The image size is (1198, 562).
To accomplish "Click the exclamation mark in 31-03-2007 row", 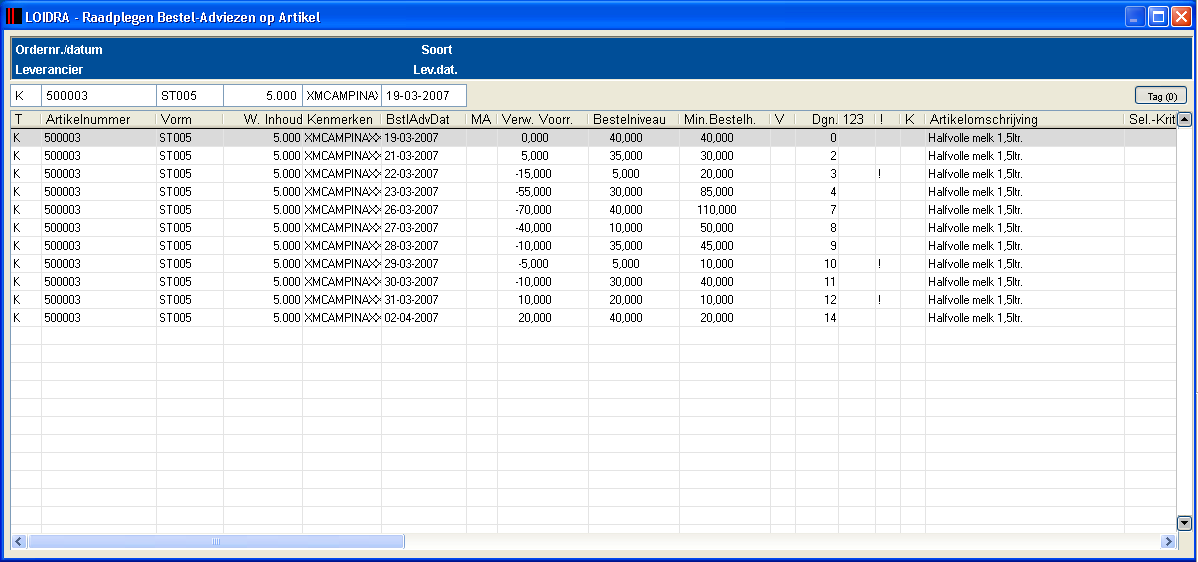I will 880,300.
